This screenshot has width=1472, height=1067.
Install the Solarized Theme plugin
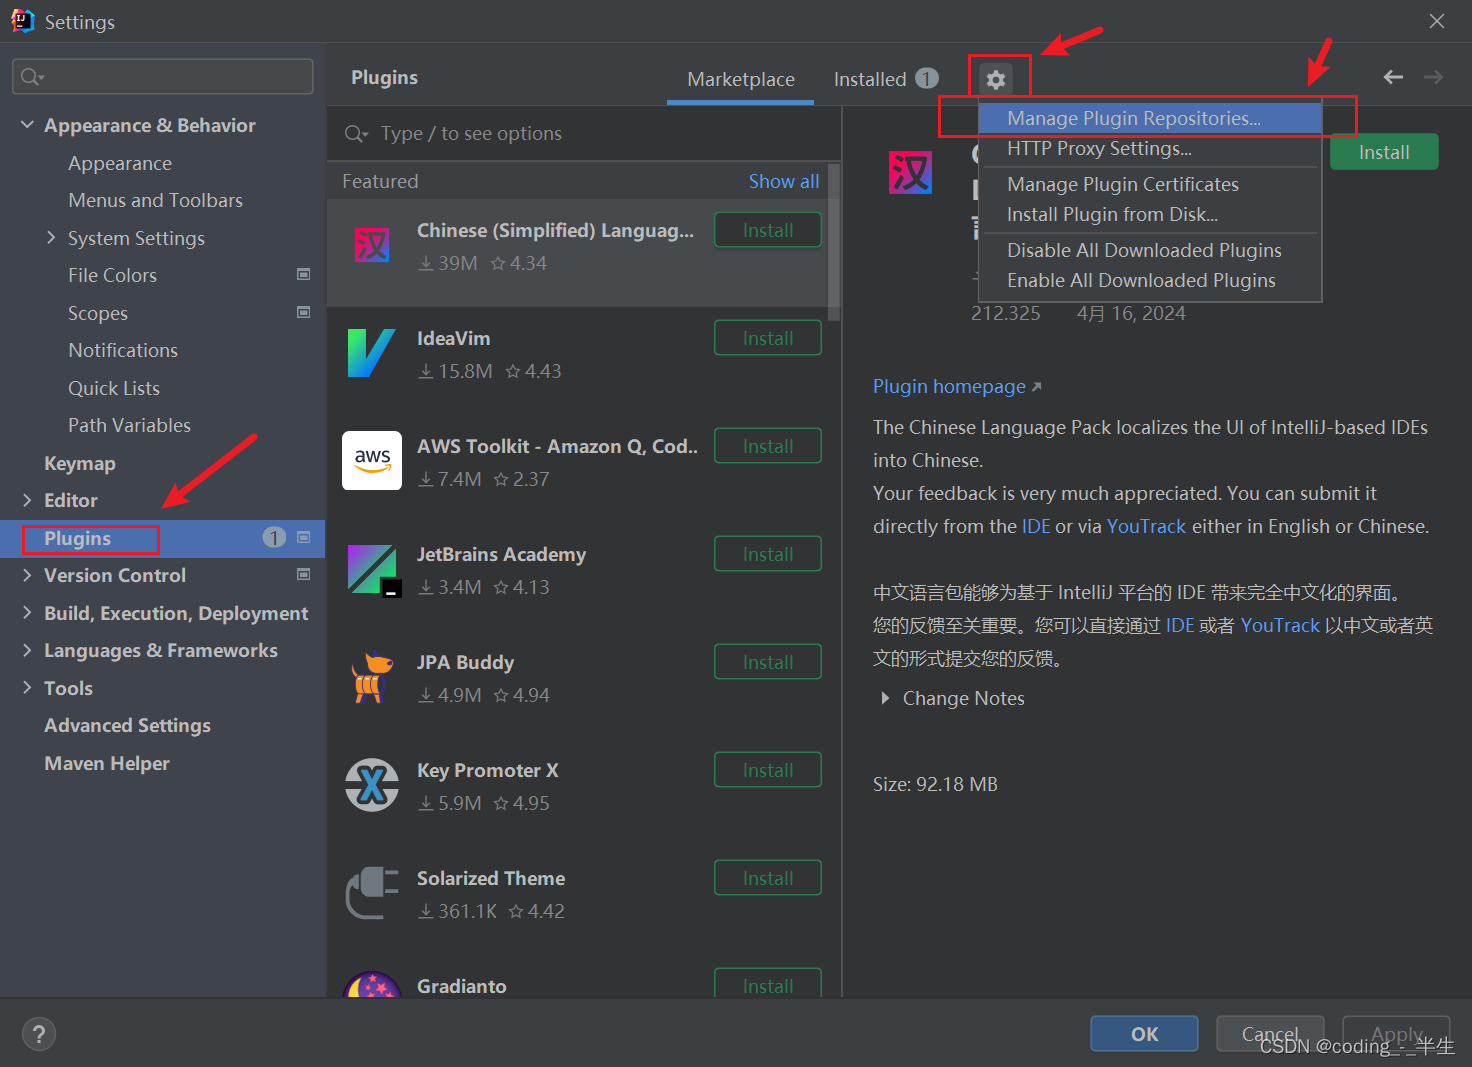[768, 878]
